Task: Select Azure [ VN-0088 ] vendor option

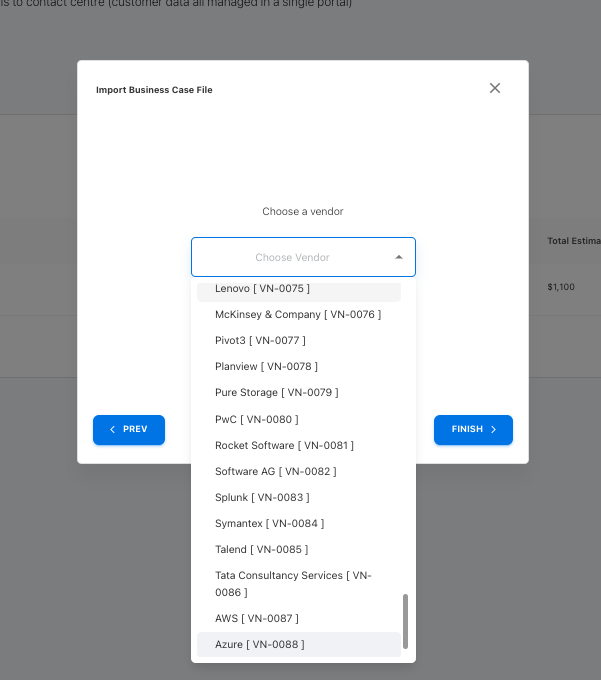Action: [x=259, y=644]
